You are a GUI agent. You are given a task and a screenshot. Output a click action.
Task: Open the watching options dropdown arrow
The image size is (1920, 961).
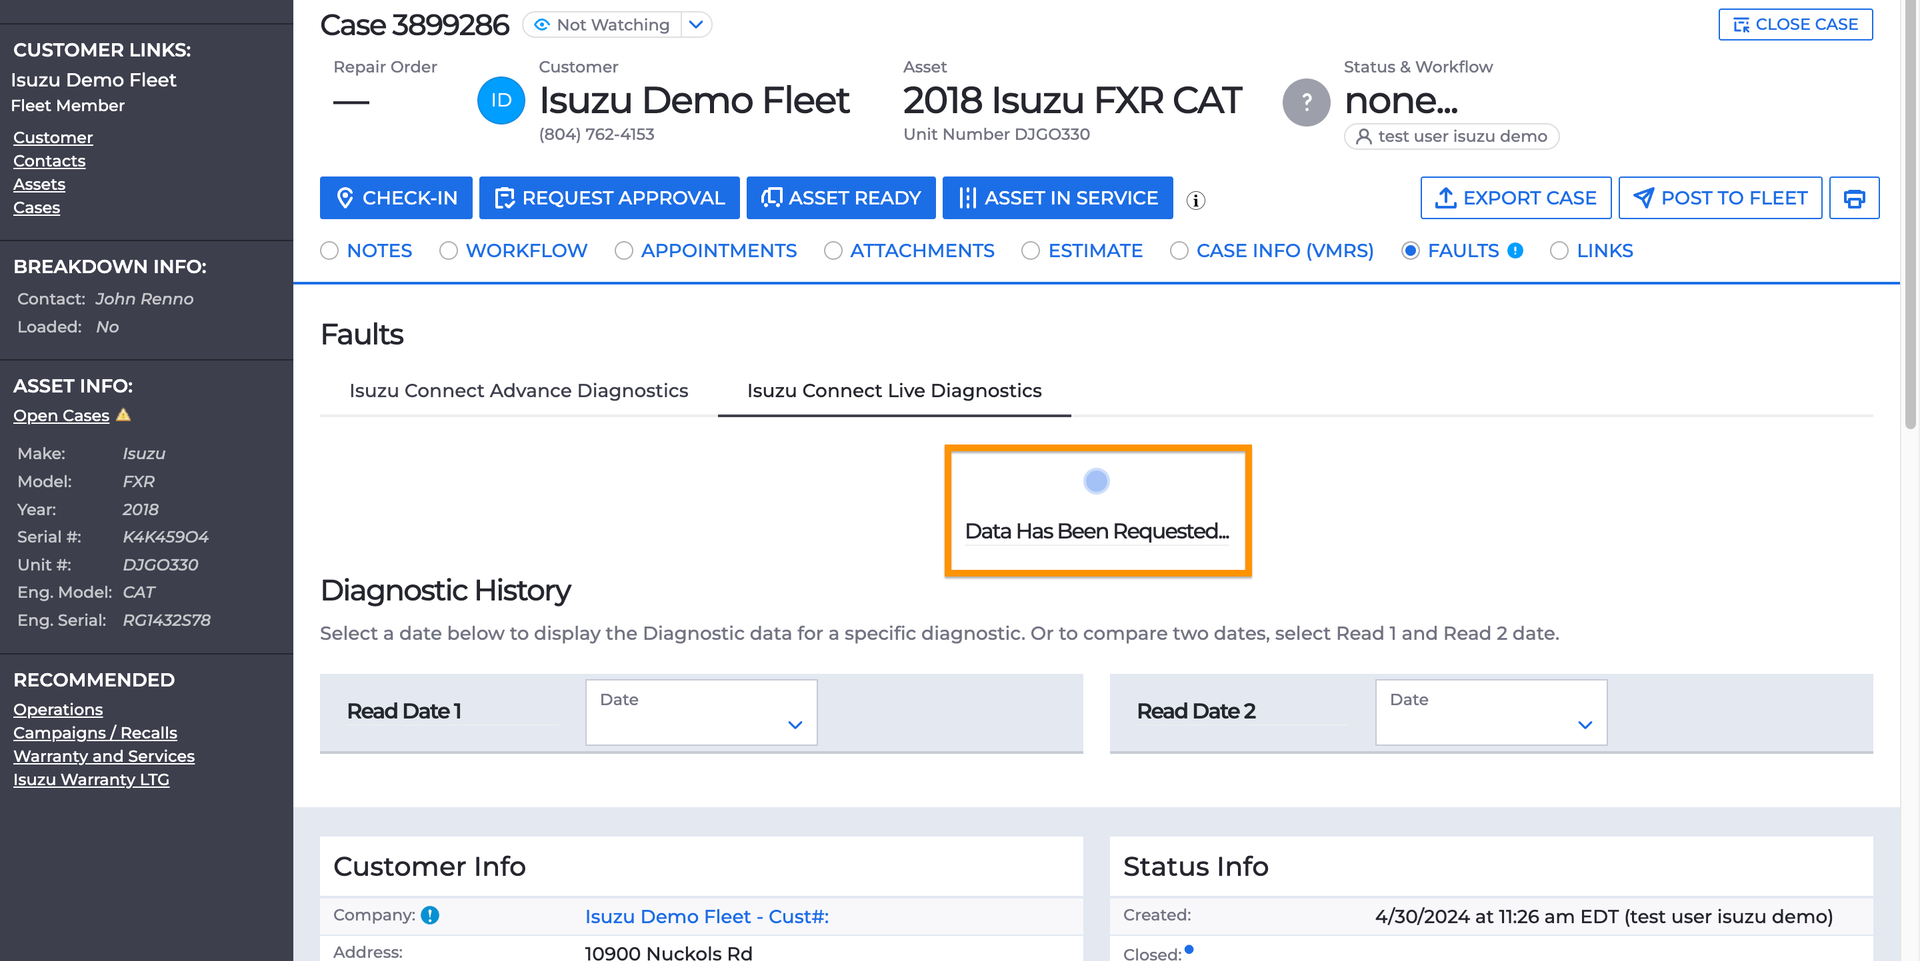[x=696, y=25]
